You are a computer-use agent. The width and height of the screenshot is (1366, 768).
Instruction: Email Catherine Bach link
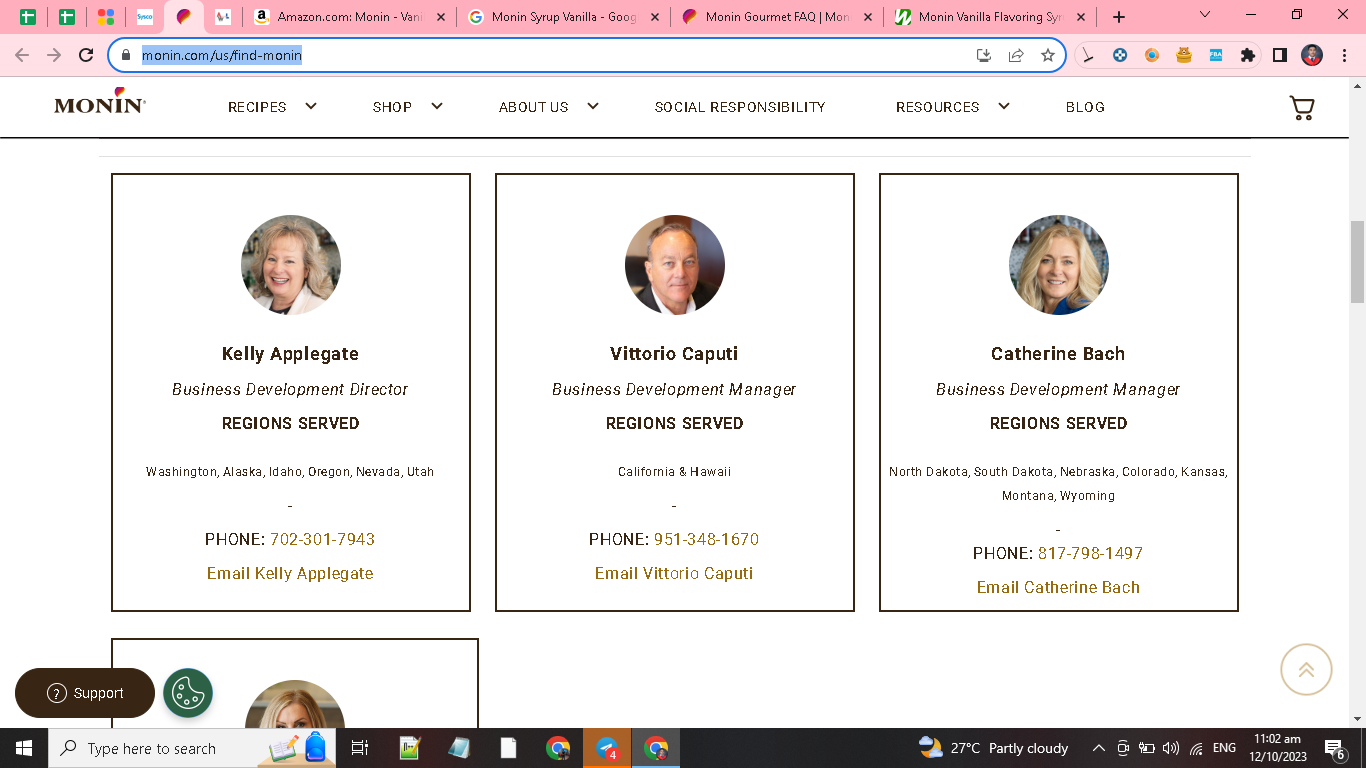[1058, 587]
